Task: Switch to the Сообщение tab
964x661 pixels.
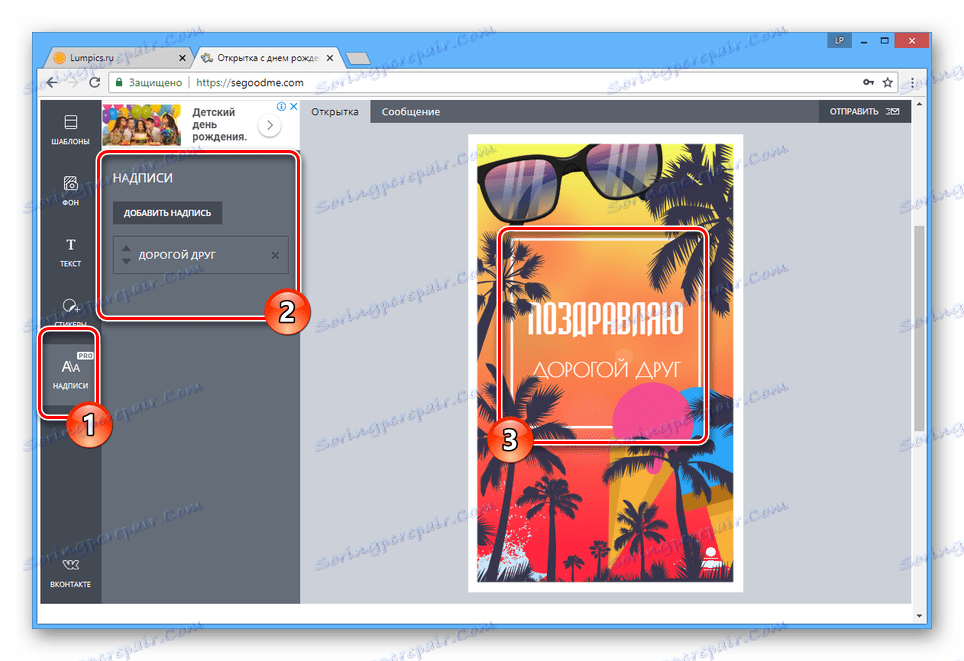Action: [411, 112]
